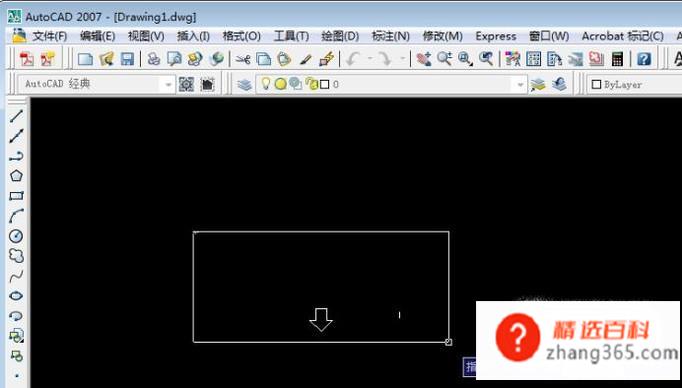
Task: Click the Publish icon
Action: tap(195, 59)
